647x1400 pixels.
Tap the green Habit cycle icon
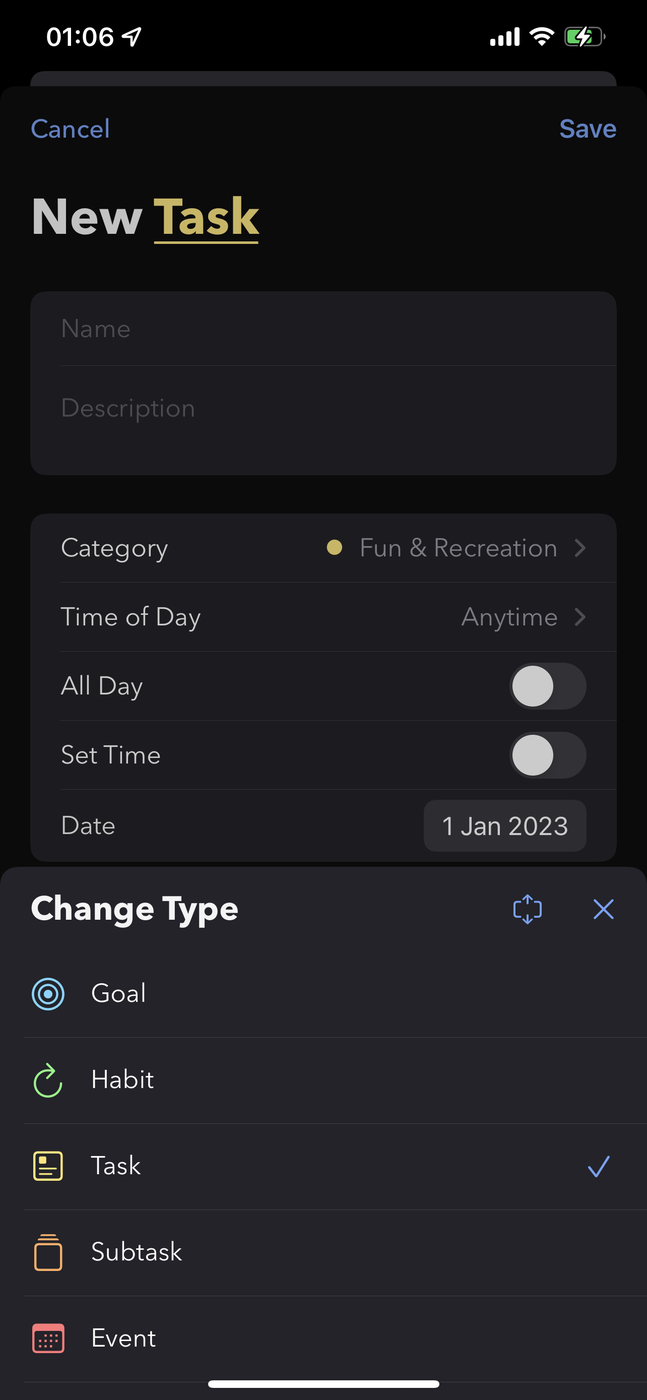tap(48, 1080)
